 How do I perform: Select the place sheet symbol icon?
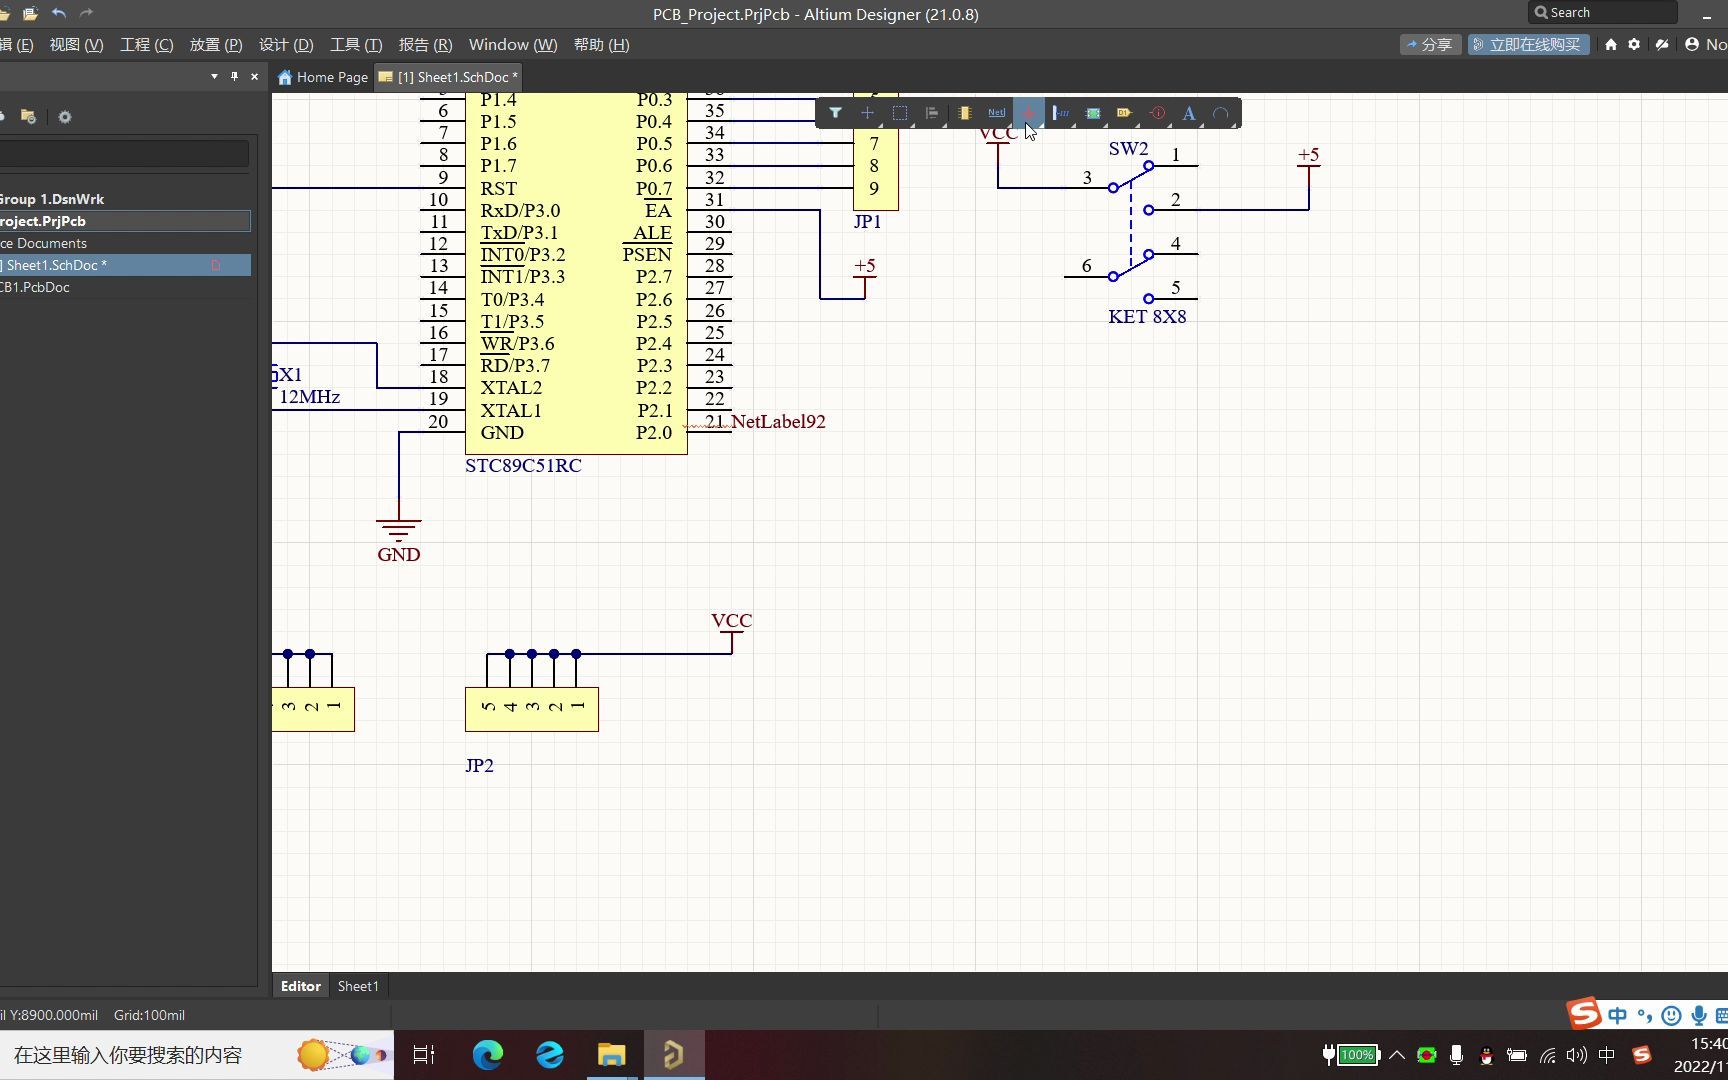(x=1093, y=113)
